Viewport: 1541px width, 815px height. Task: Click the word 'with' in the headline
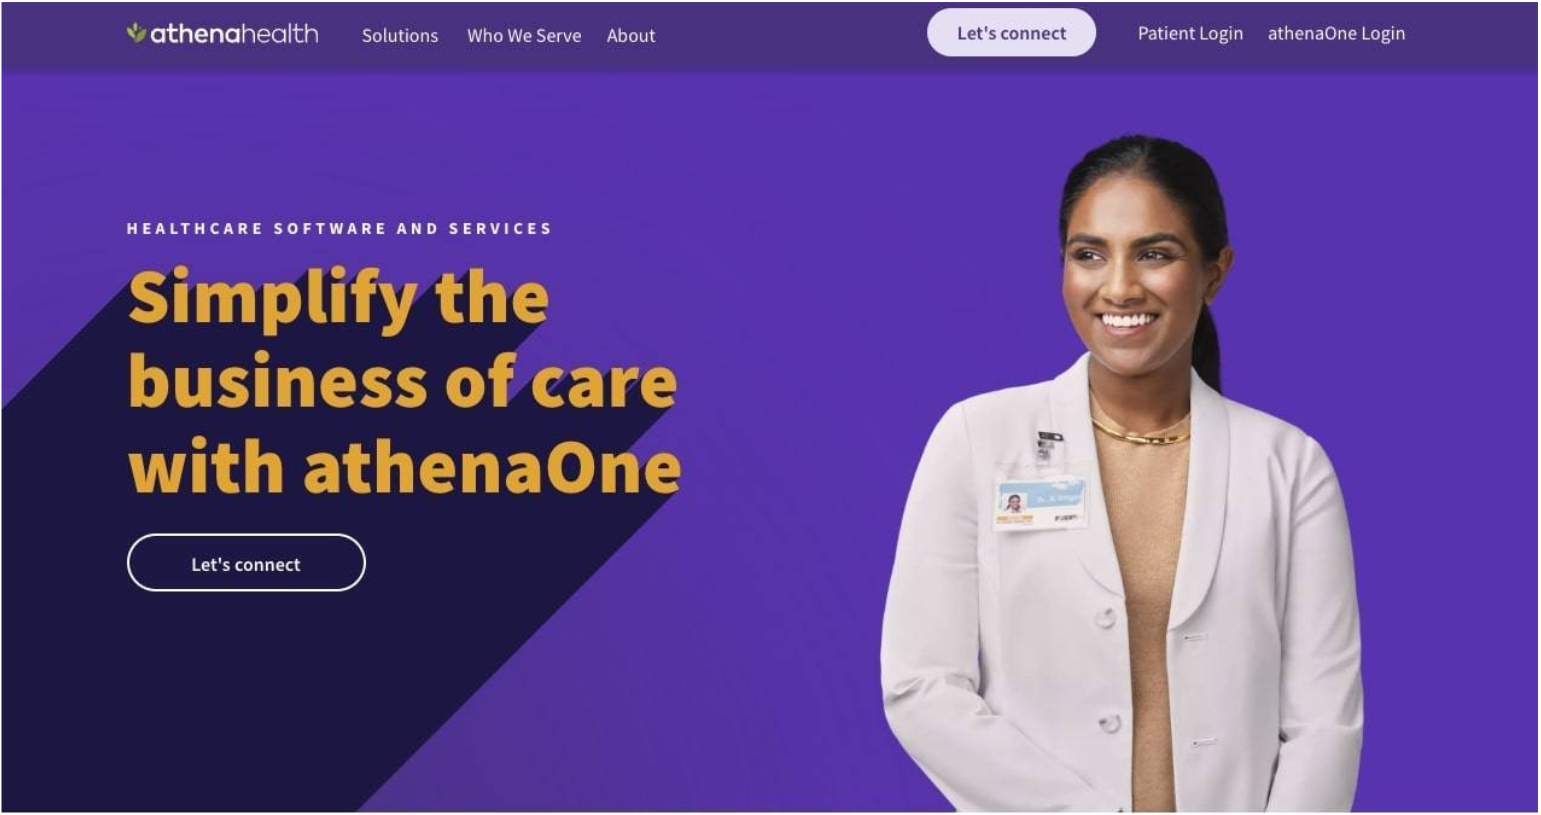pyautogui.click(x=206, y=468)
